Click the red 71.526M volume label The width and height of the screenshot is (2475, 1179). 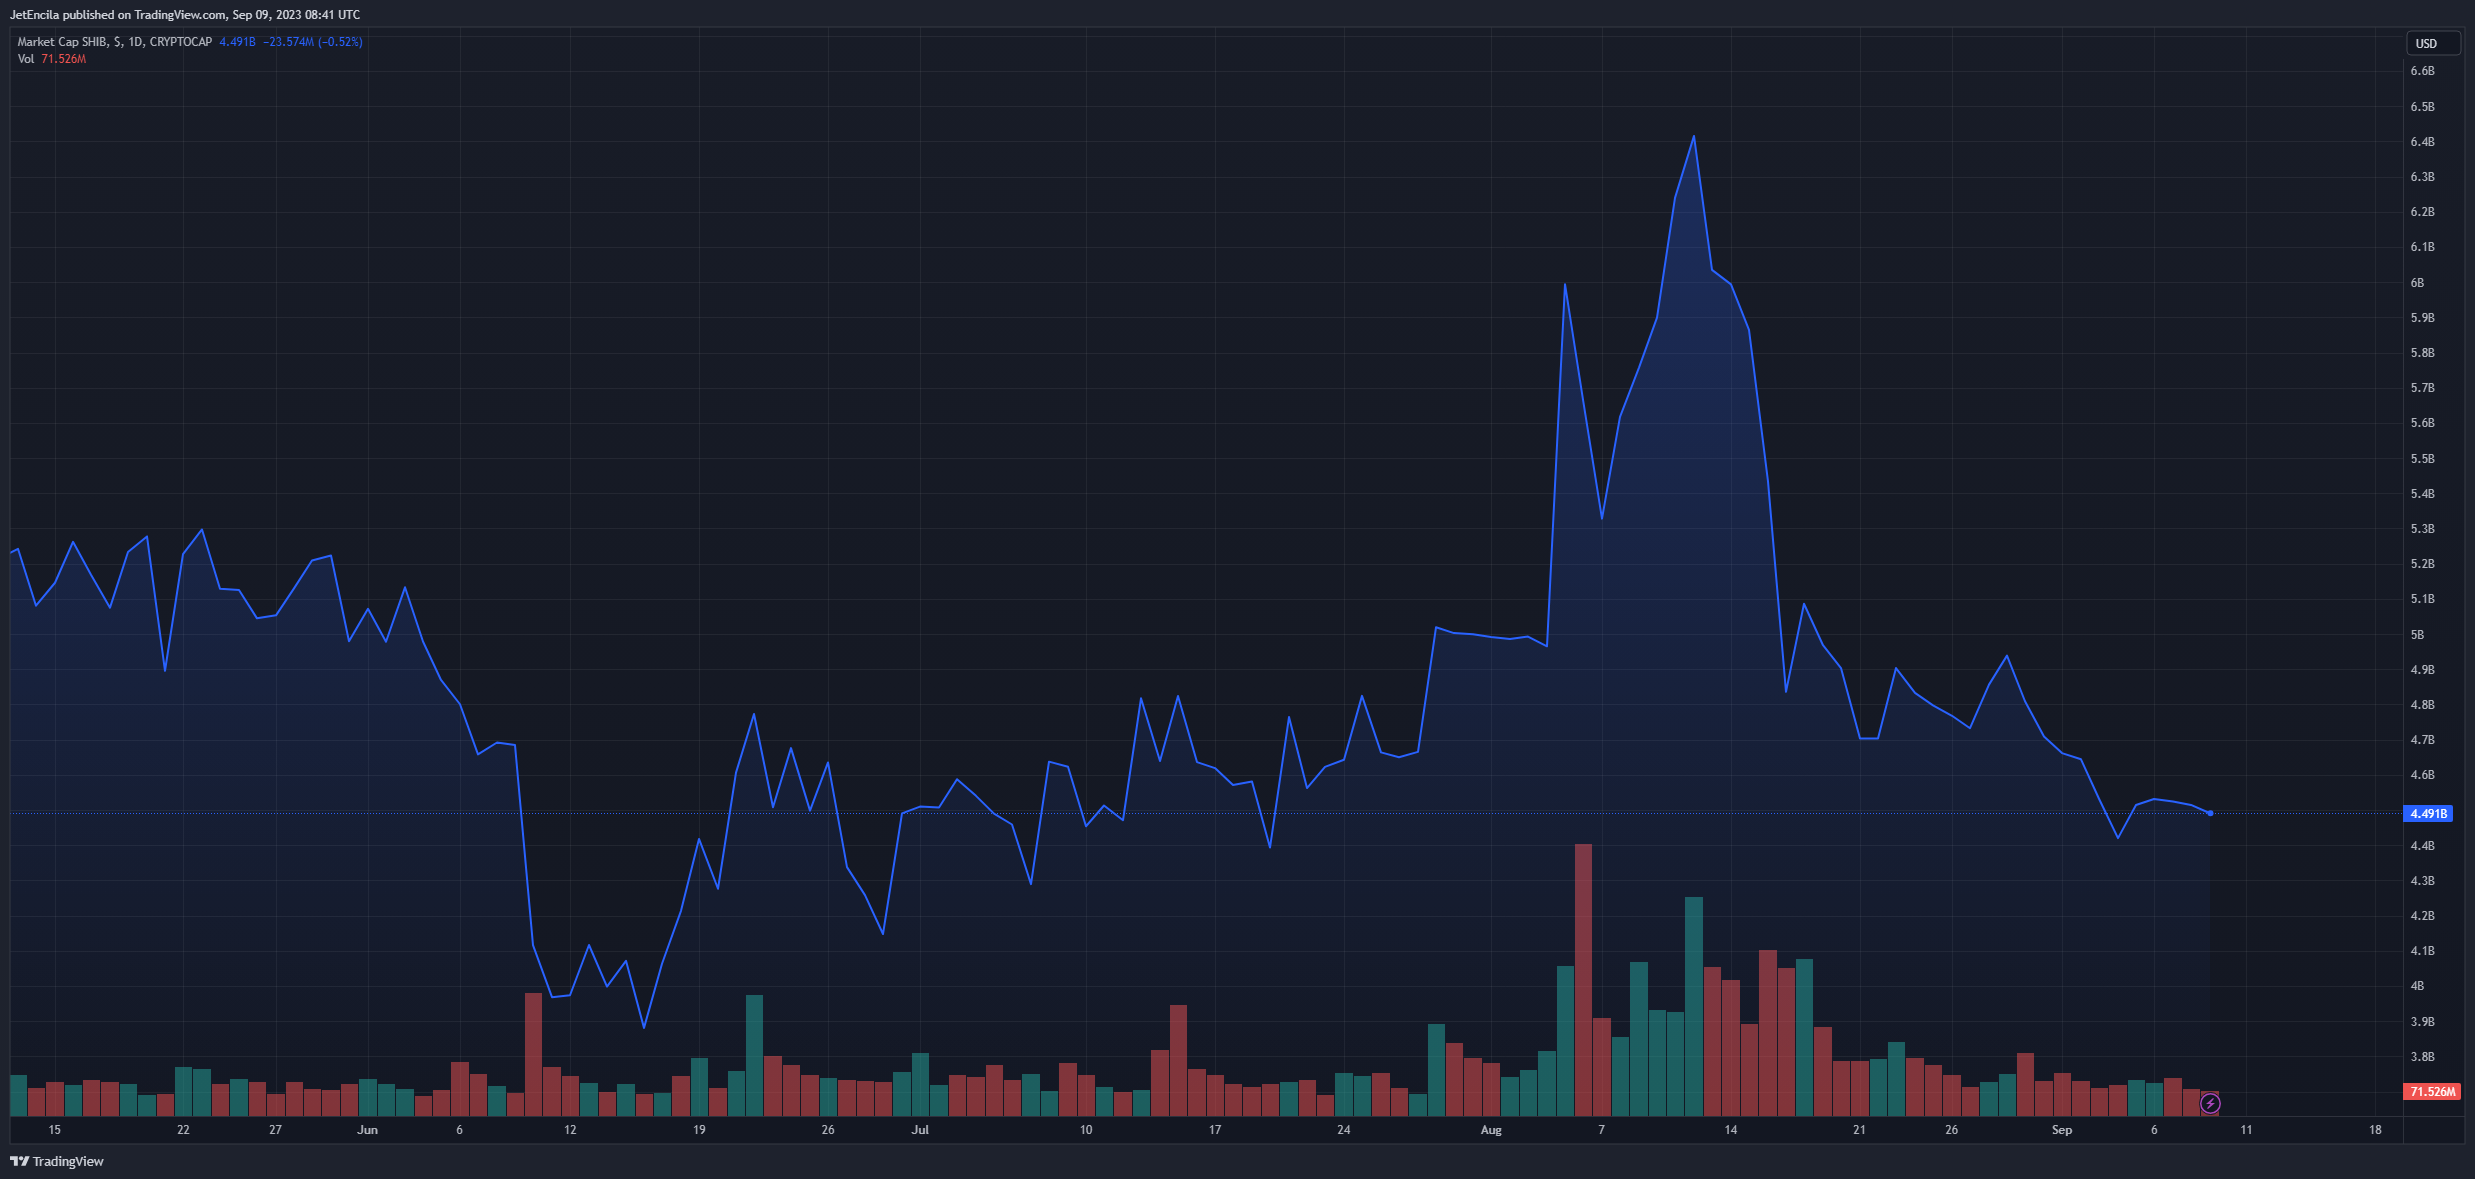[x=2431, y=1091]
